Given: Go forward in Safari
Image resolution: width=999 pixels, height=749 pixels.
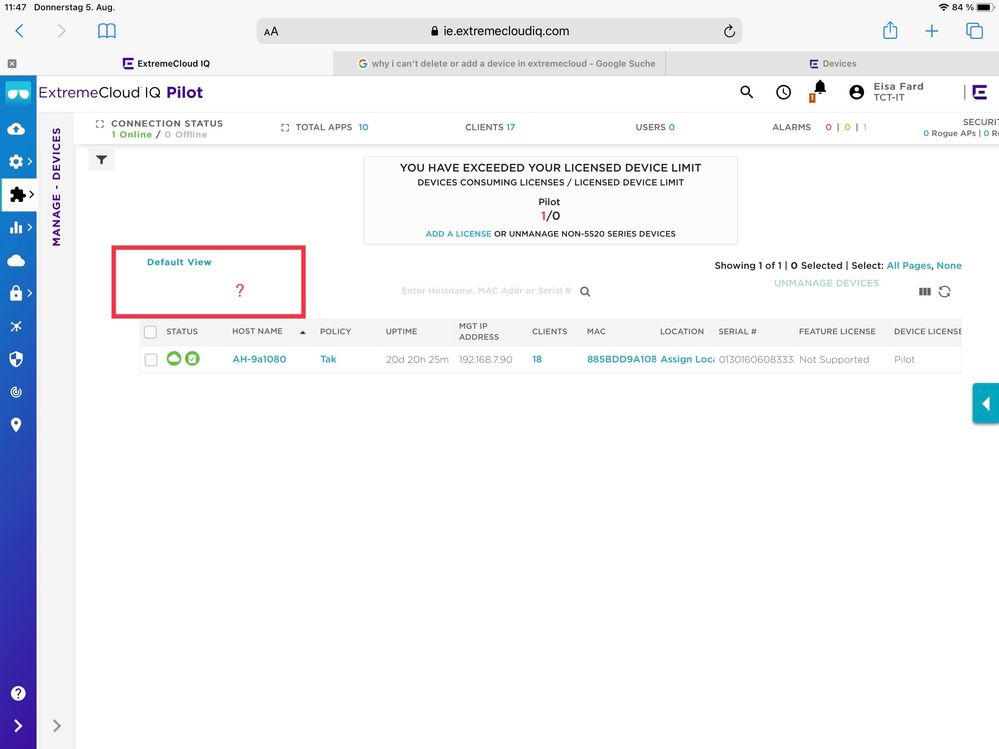Looking at the screenshot, I should pyautogui.click(x=61, y=31).
